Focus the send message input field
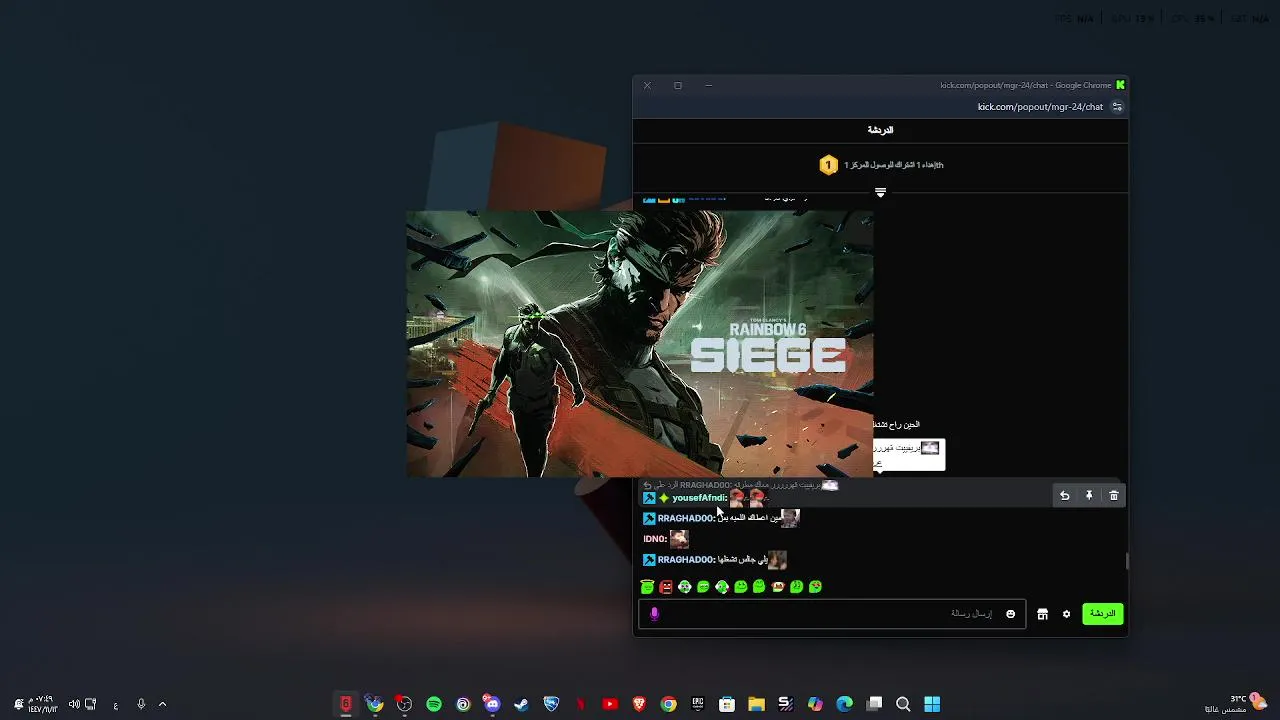The width and height of the screenshot is (1280, 720). pos(832,614)
